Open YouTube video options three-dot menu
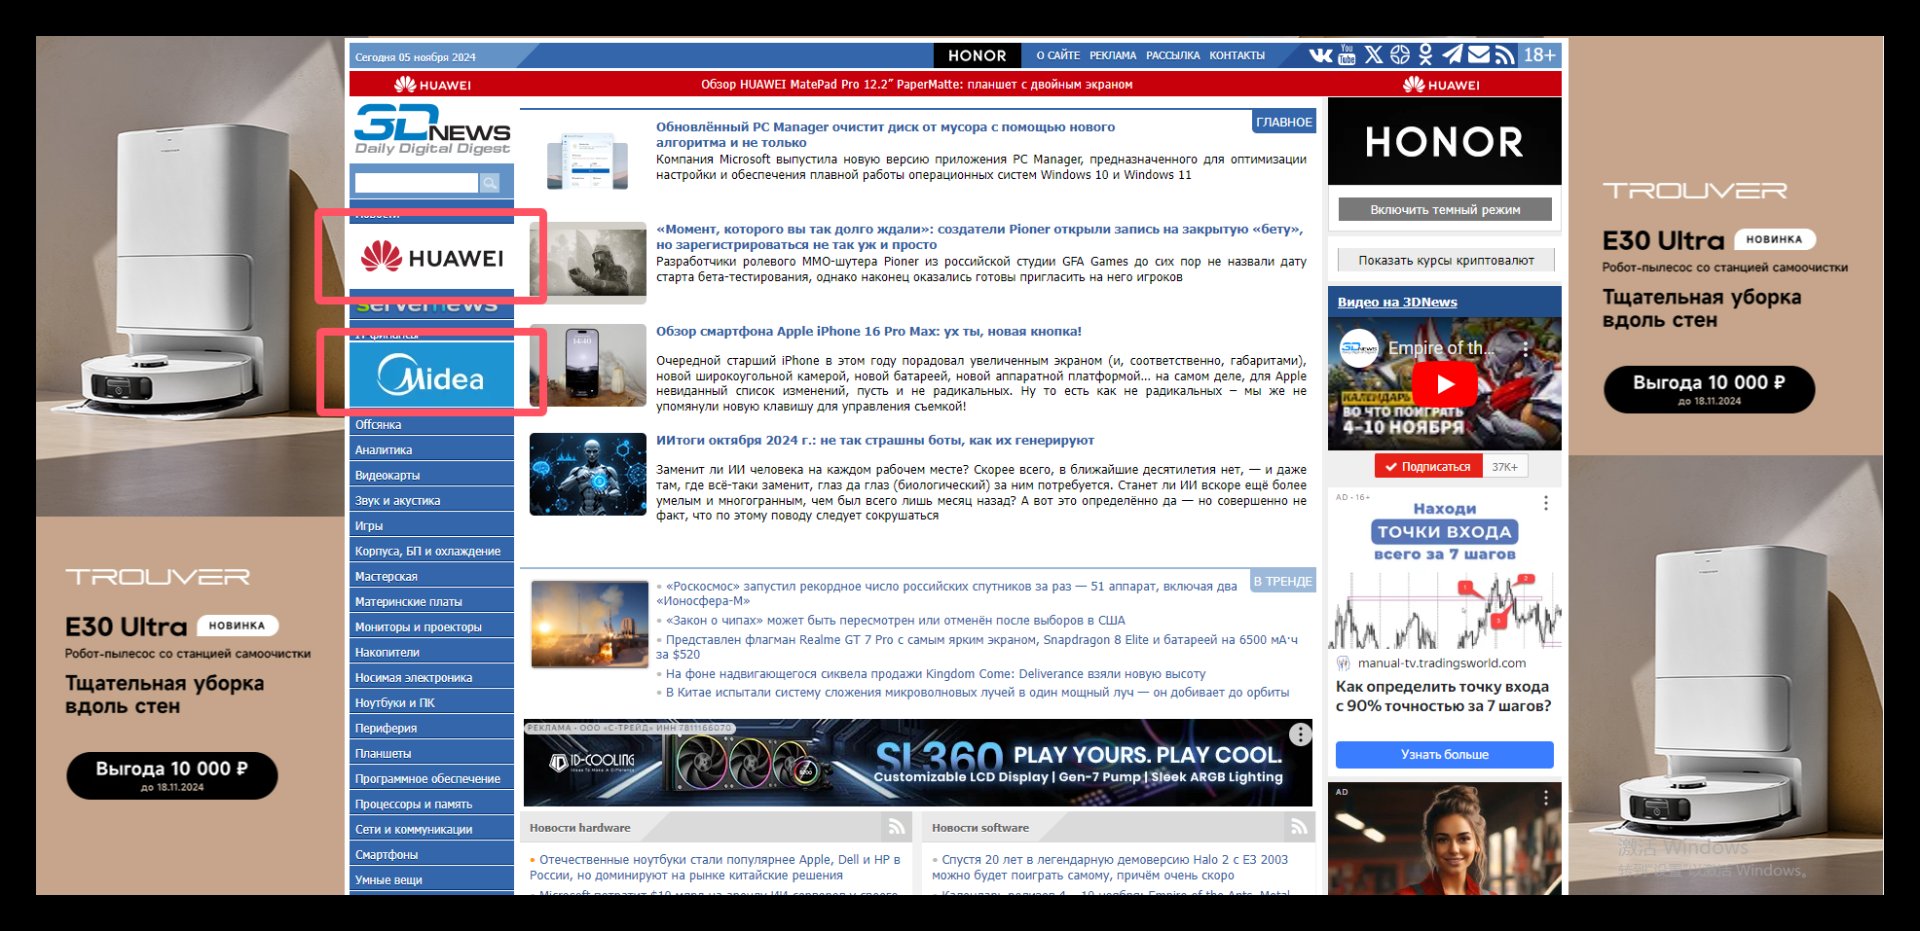Screen dimensions: 1920x931 click(x=1525, y=348)
